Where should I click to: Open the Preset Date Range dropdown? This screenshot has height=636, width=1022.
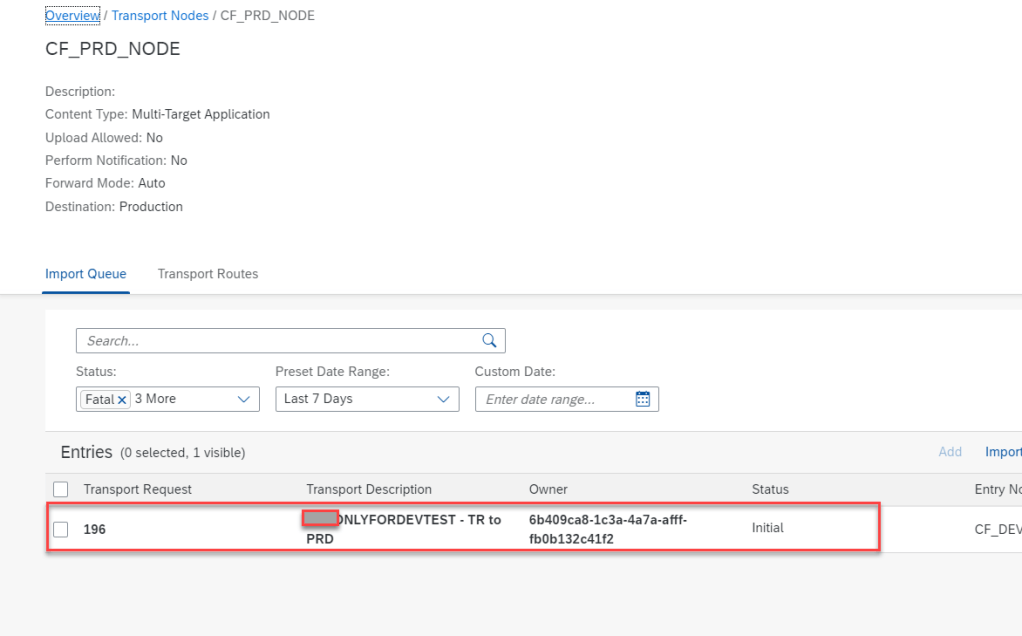(x=366, y=399)
